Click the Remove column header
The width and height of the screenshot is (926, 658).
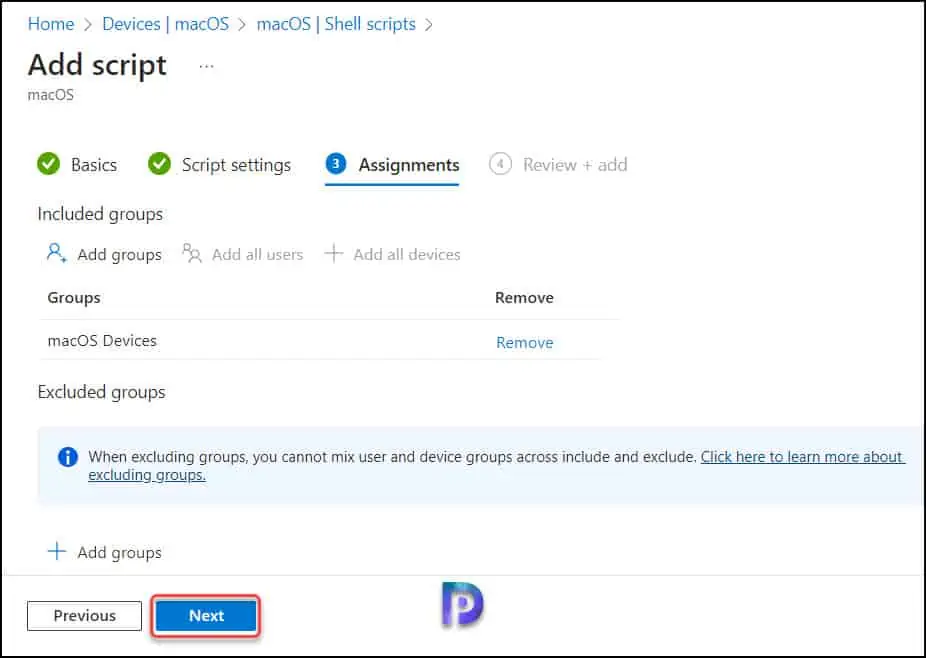(x=524, y=298)
